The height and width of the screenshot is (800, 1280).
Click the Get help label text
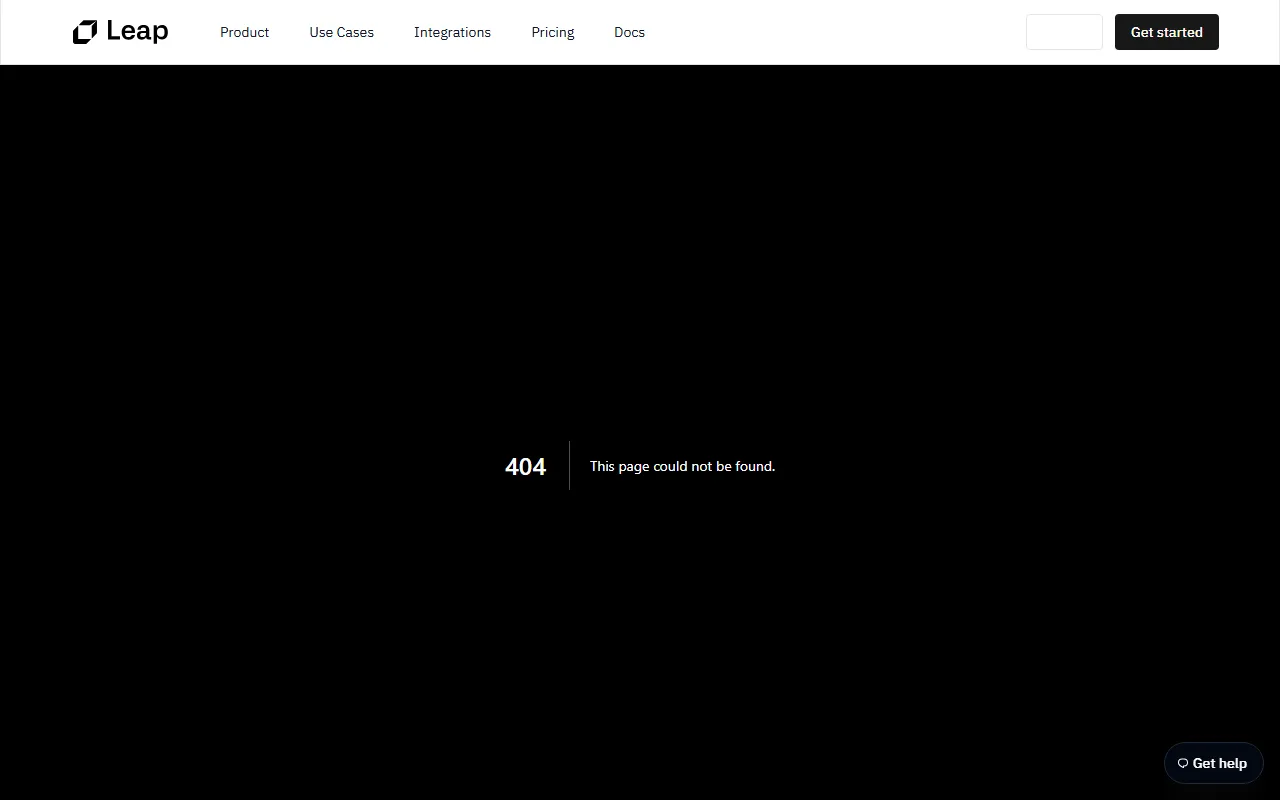(x=1219, y=764)
